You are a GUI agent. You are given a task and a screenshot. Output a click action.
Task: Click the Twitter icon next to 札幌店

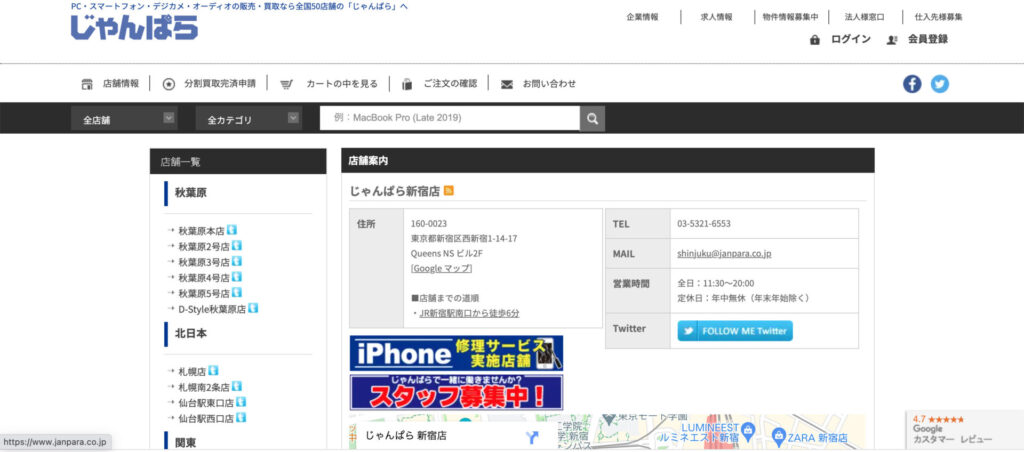click(214, 370)
